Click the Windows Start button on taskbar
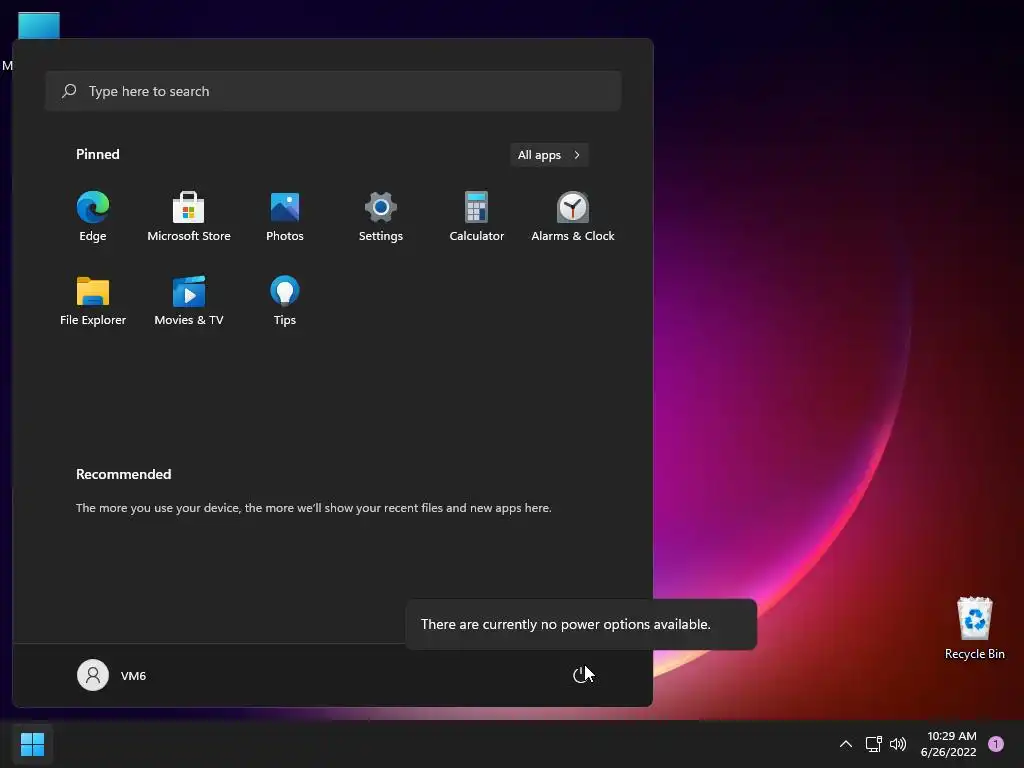Image resolution: width=1024 pixels, height=768 pixels. 32,744
